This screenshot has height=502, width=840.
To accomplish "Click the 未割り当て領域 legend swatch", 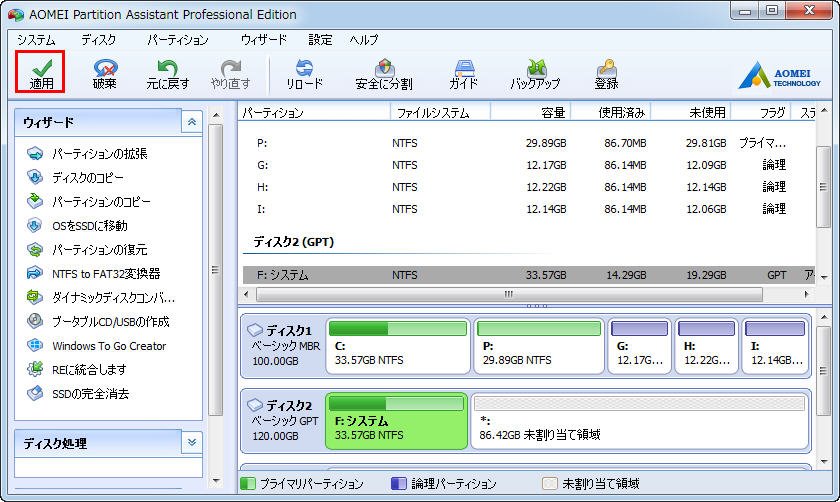I will click(550, 483).
